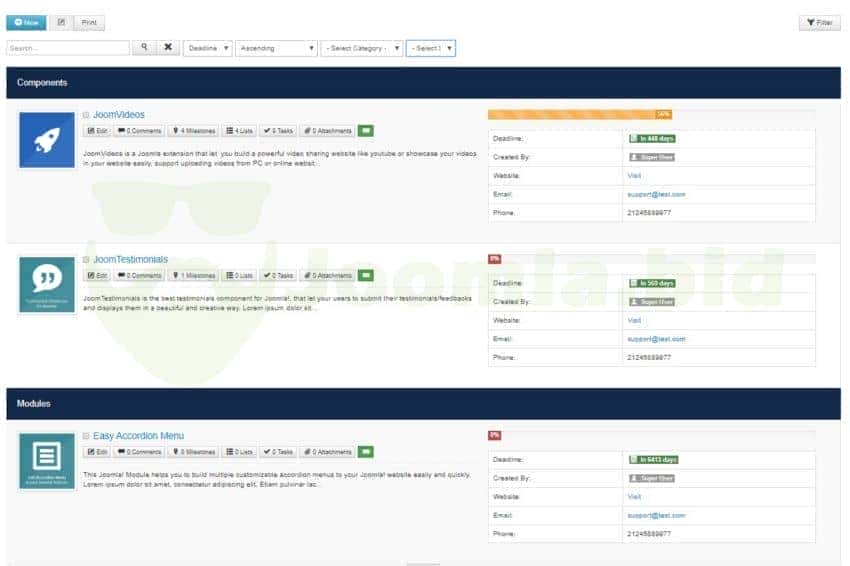Viewport: 850px width, 566px height.
Task: Open JoomVideos Comments
Action: (x=139, y=131)
